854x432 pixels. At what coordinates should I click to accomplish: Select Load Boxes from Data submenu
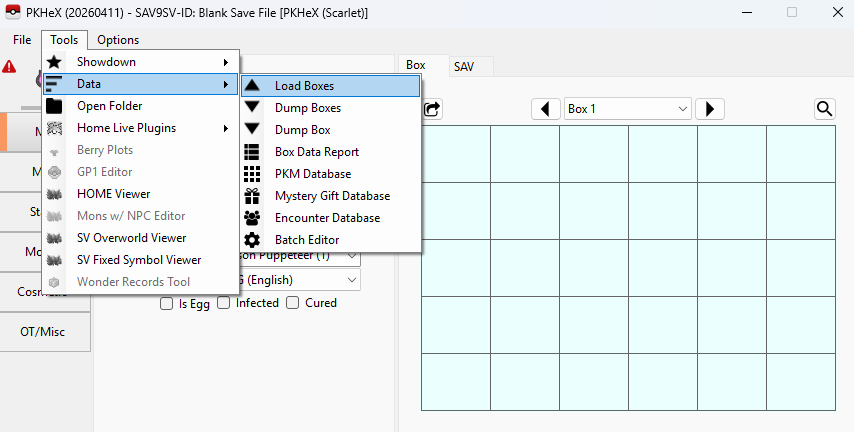pyautogui.click(x=330, y=86)
